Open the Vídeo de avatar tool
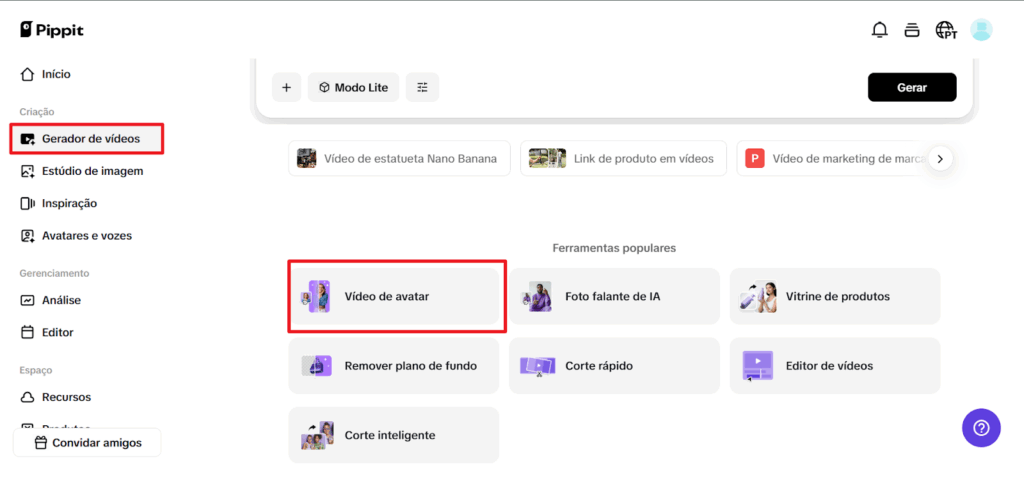The height and width of the screenshot is (479, 1024). 394,296
